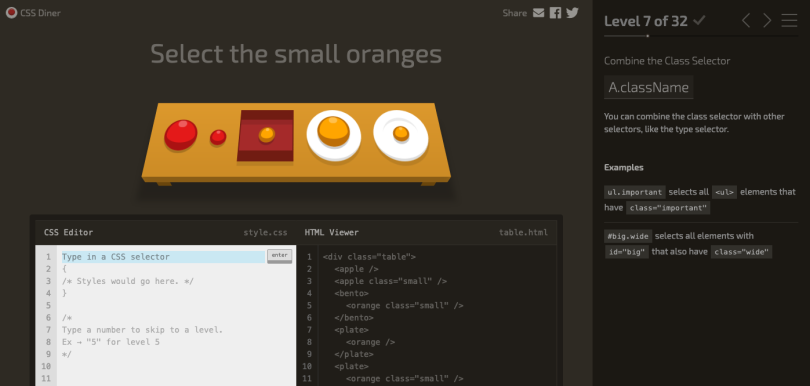Click the small orange in the bento
This screenshot has height=386, width=810.
coord(267,134)
